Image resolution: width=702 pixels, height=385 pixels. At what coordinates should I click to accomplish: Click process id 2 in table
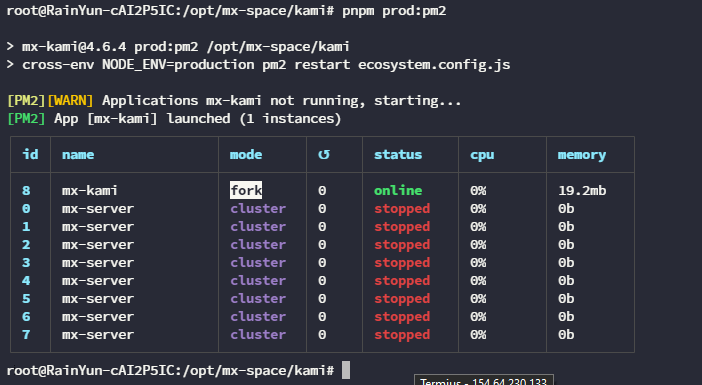(x=26, y=244)
